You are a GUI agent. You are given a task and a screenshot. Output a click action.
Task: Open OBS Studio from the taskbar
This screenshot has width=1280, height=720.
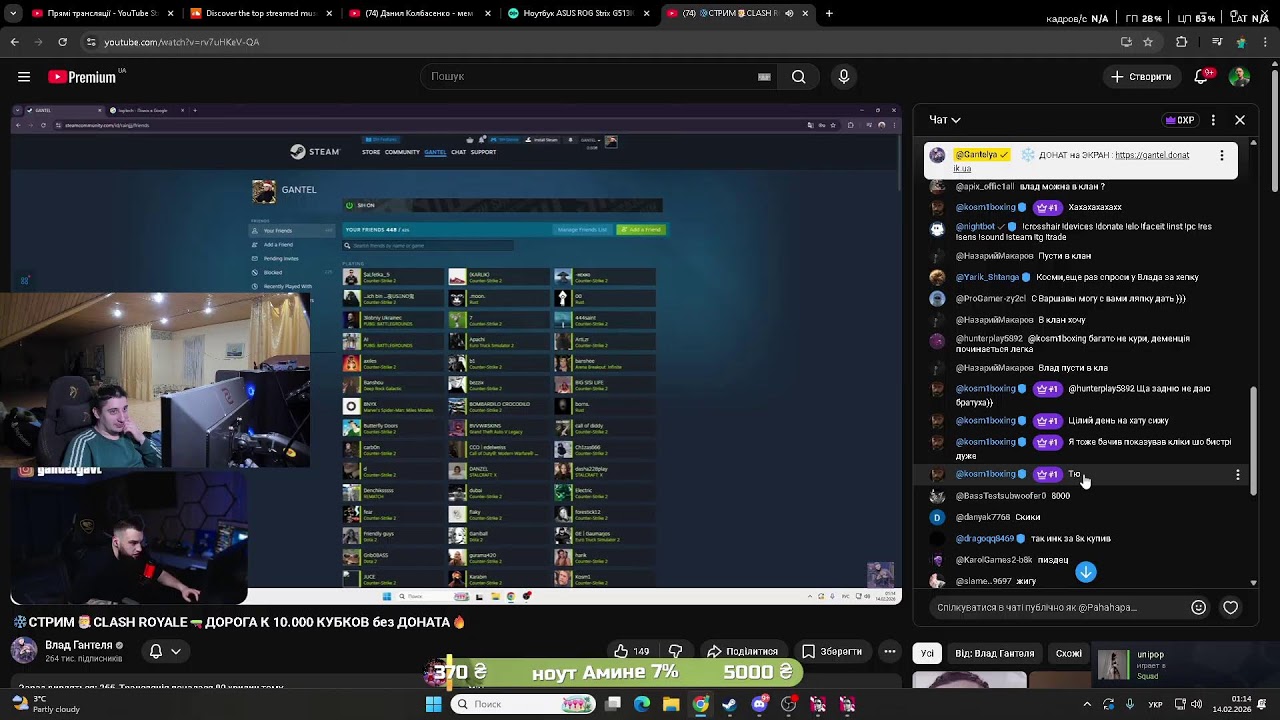point(789,704)
